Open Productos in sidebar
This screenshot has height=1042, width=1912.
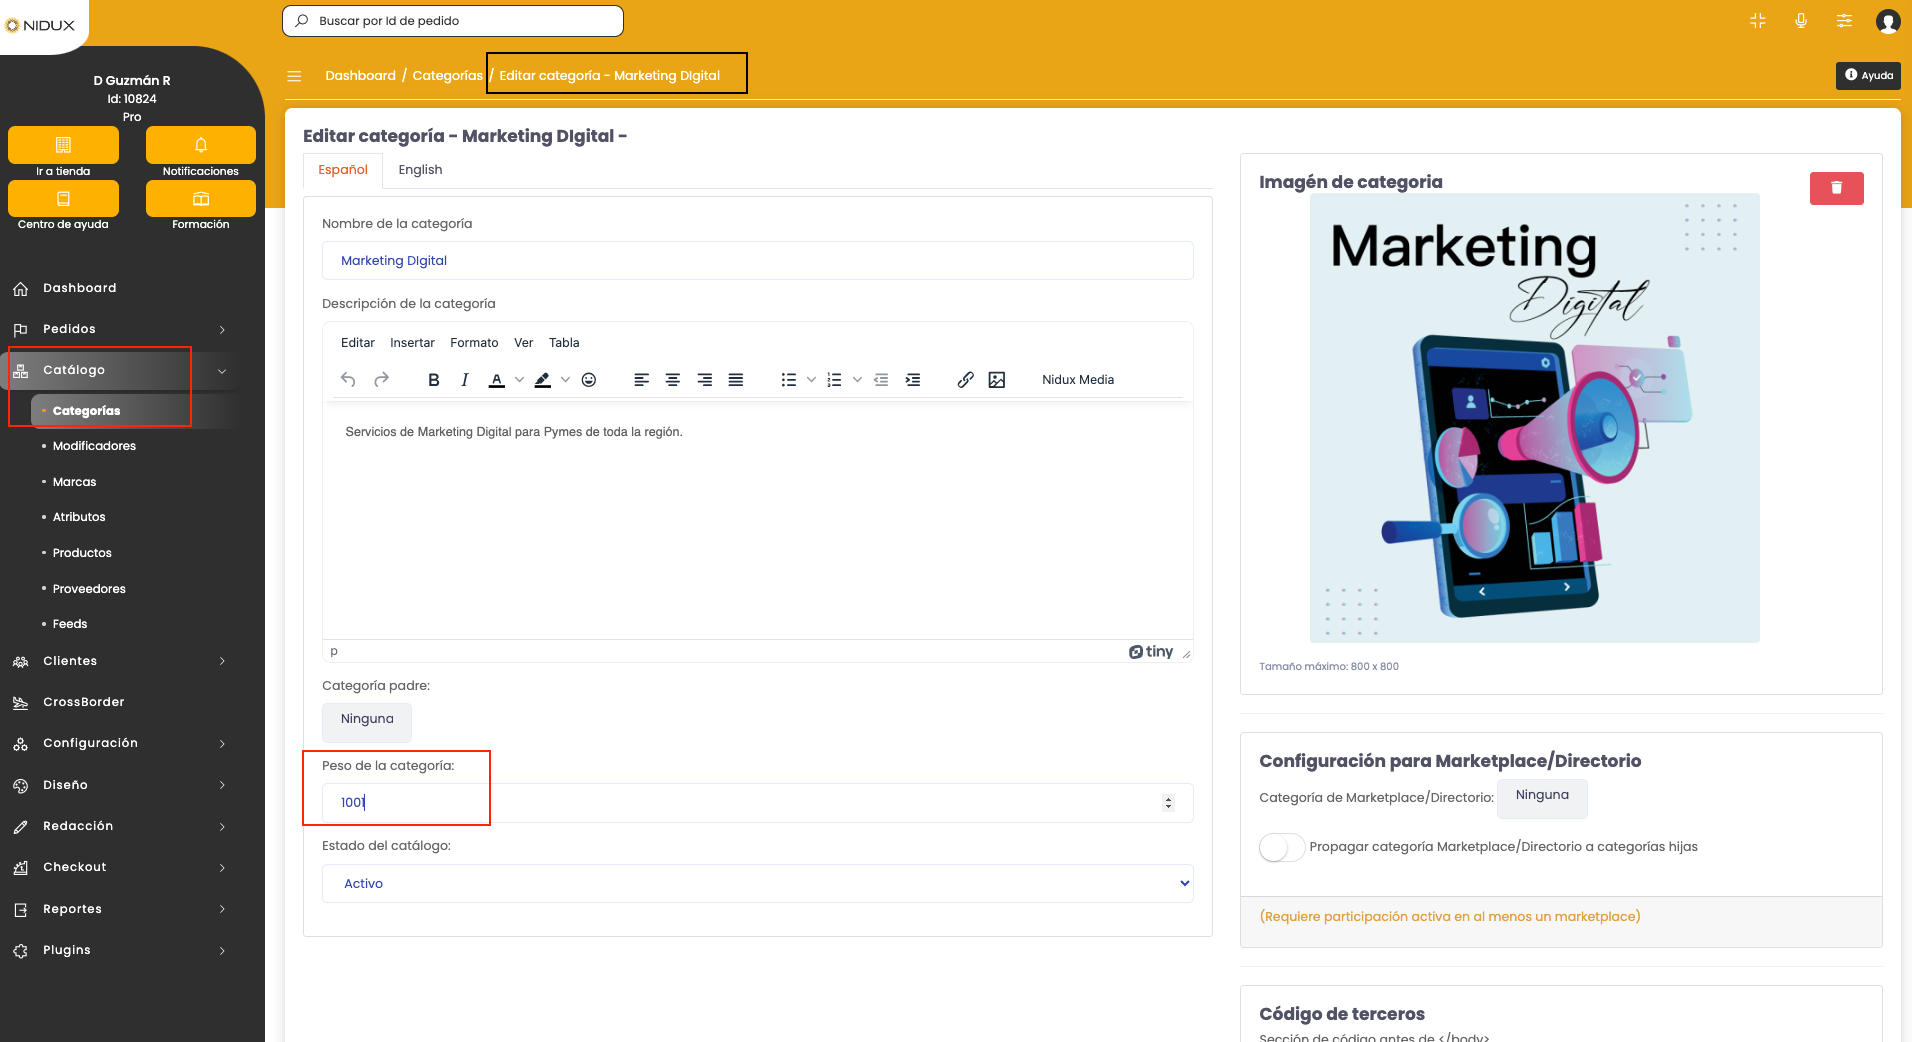[82, 553]
